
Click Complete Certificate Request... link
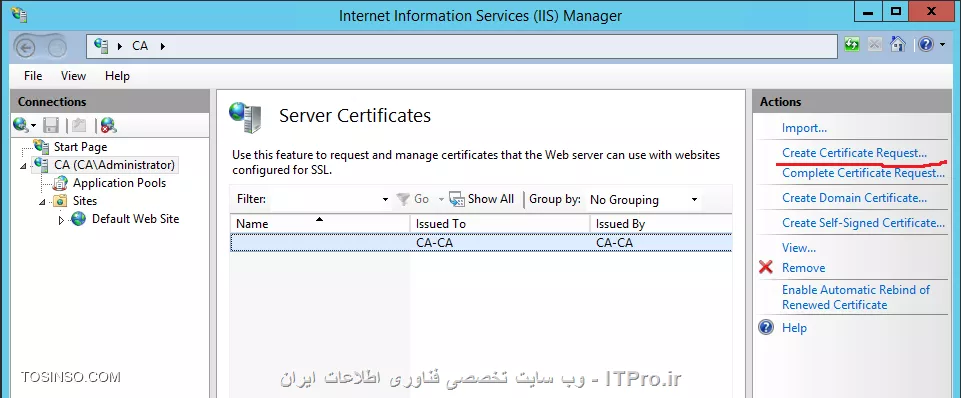pyautogui.click(x=864, y=173)
